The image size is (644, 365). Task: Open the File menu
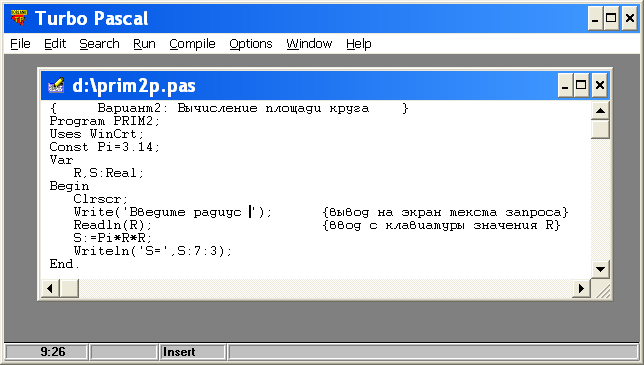click(20, 44)
